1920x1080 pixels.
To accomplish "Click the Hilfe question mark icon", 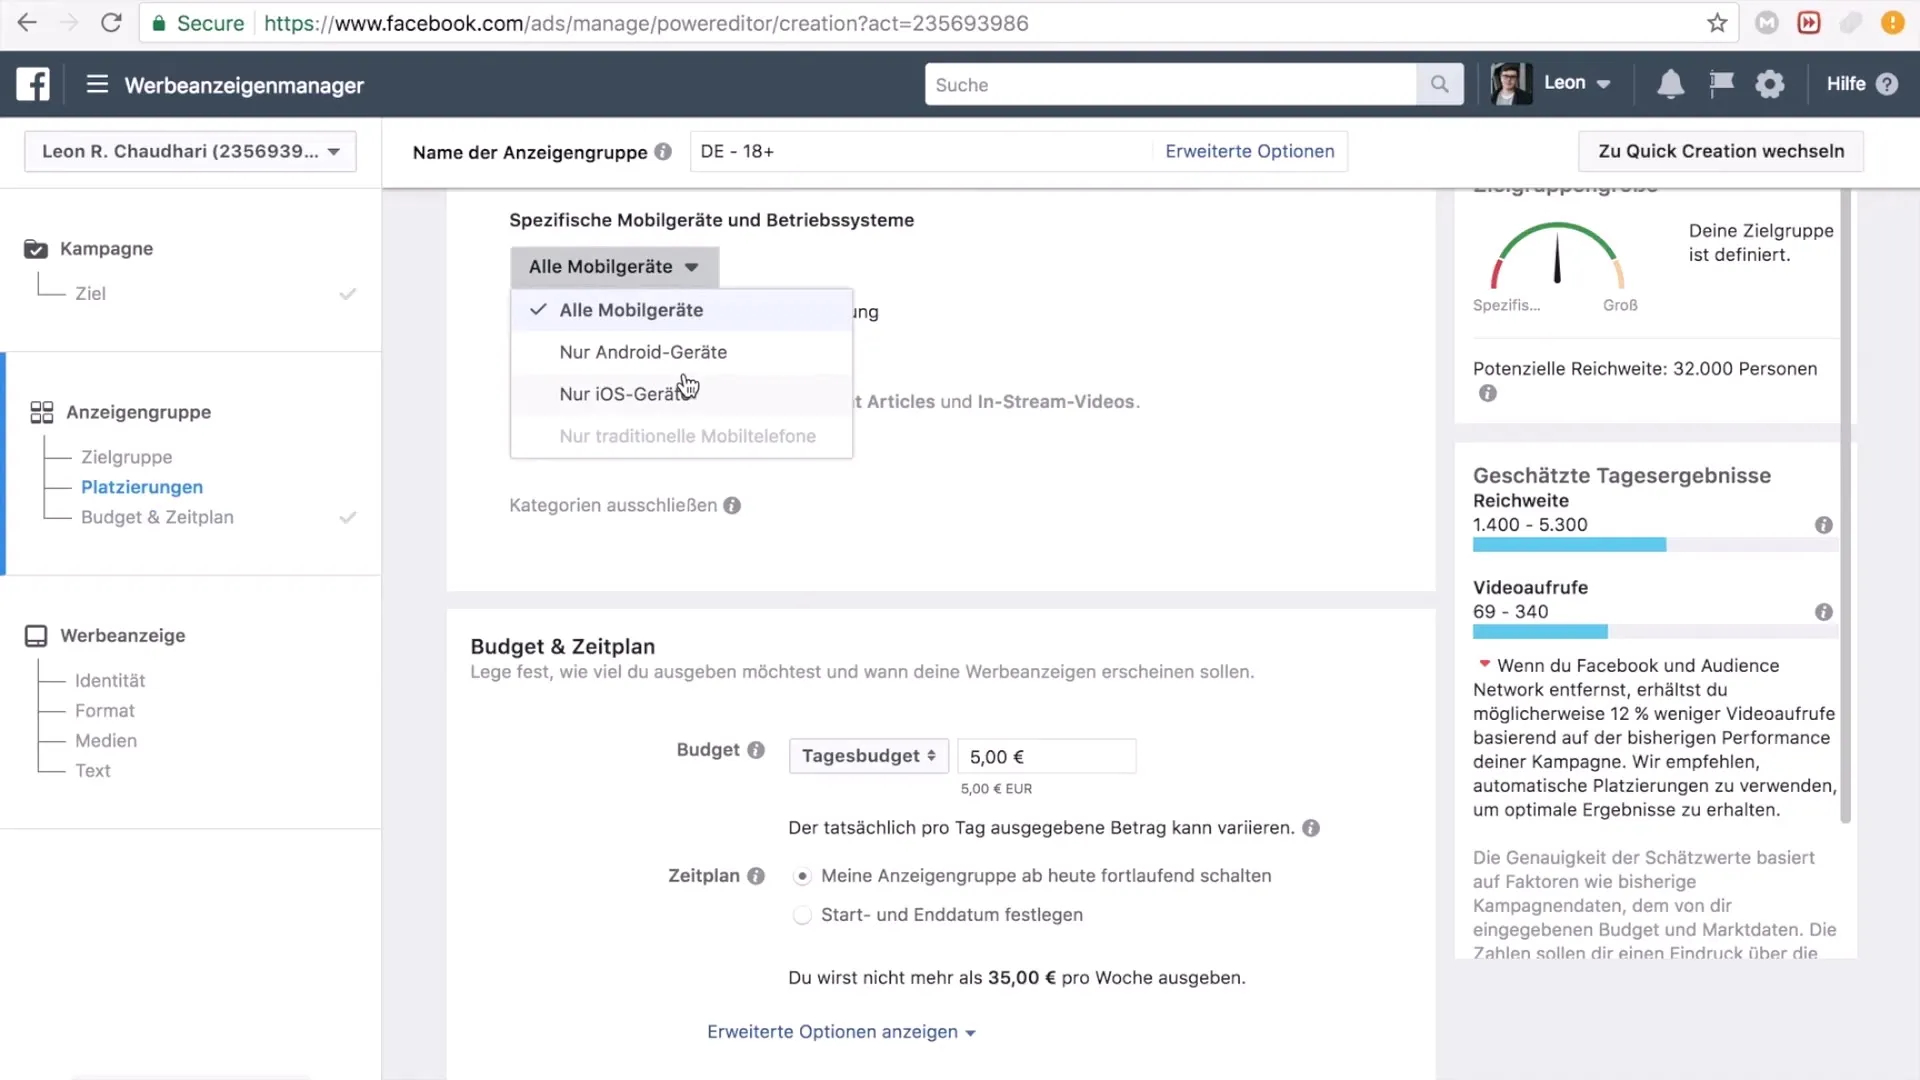I will coord(1887,84).
